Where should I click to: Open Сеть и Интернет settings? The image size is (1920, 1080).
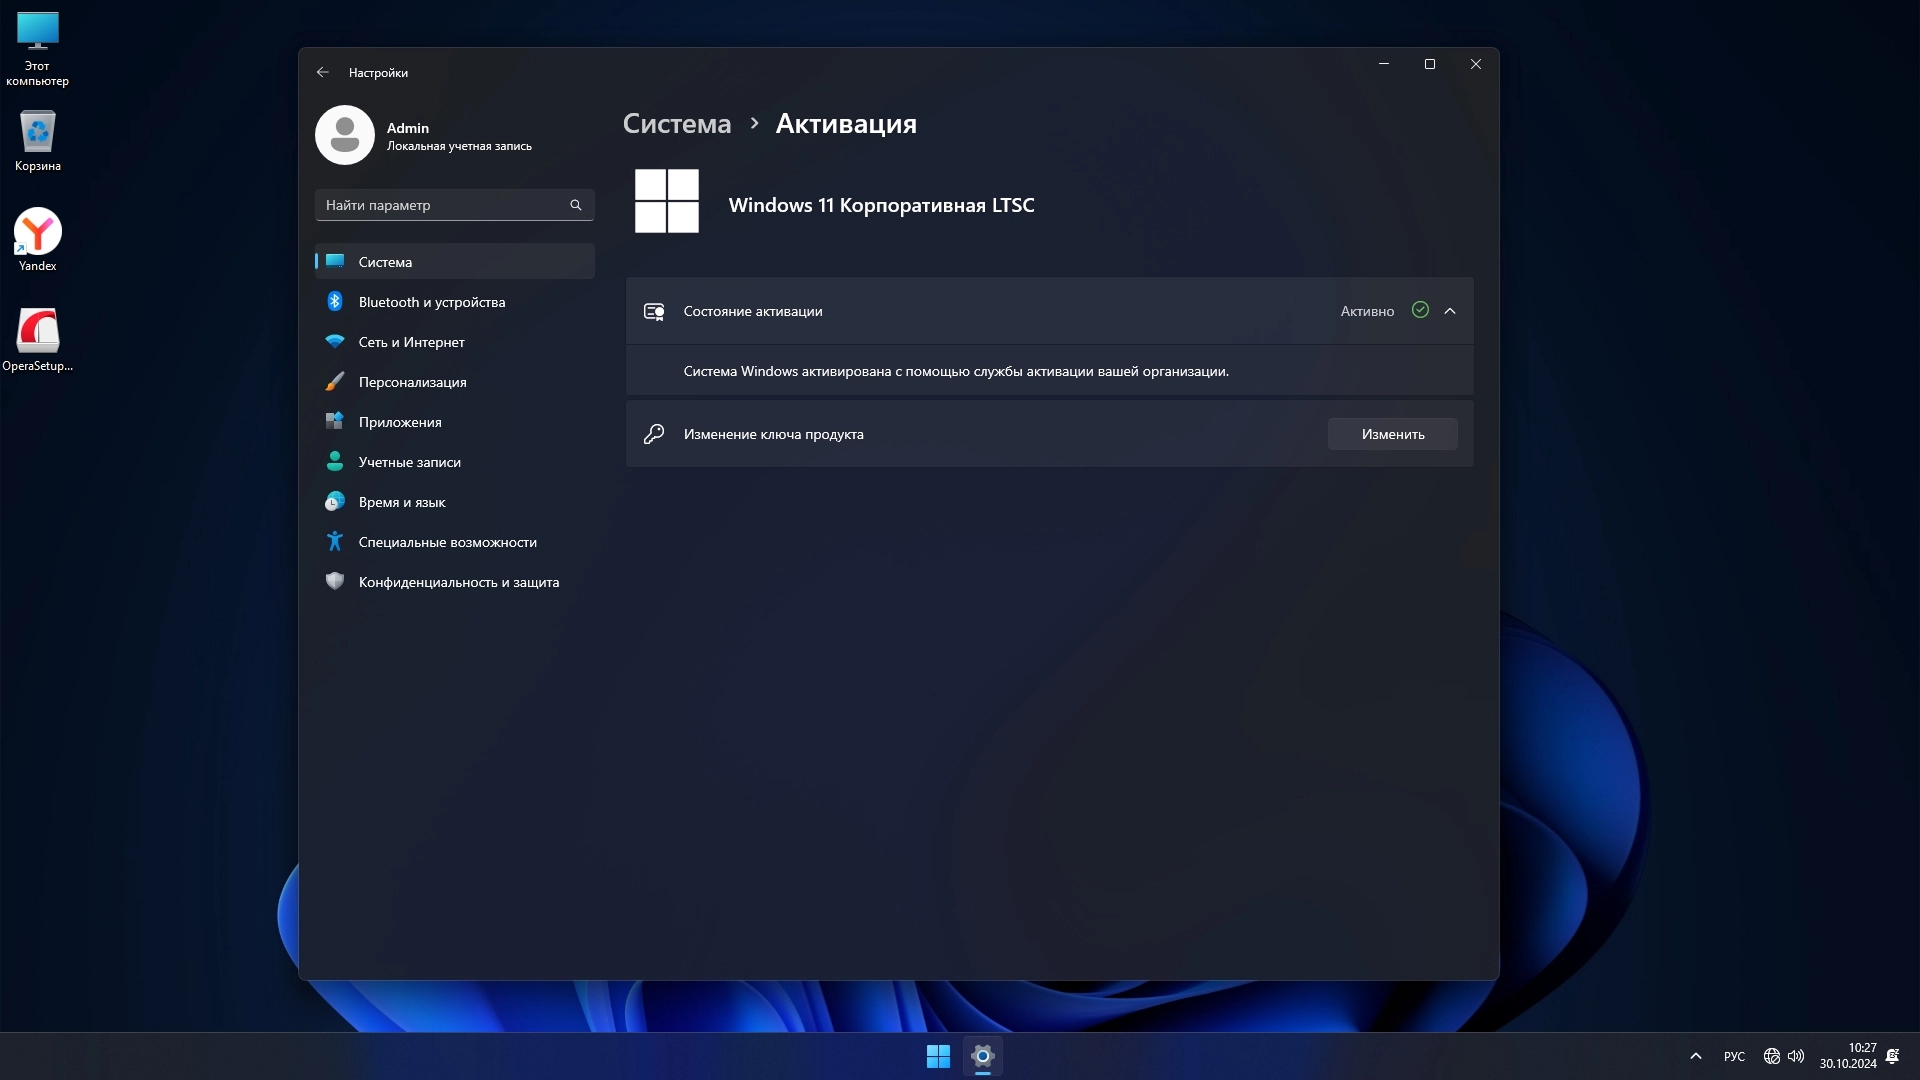[x=411, y=342]
